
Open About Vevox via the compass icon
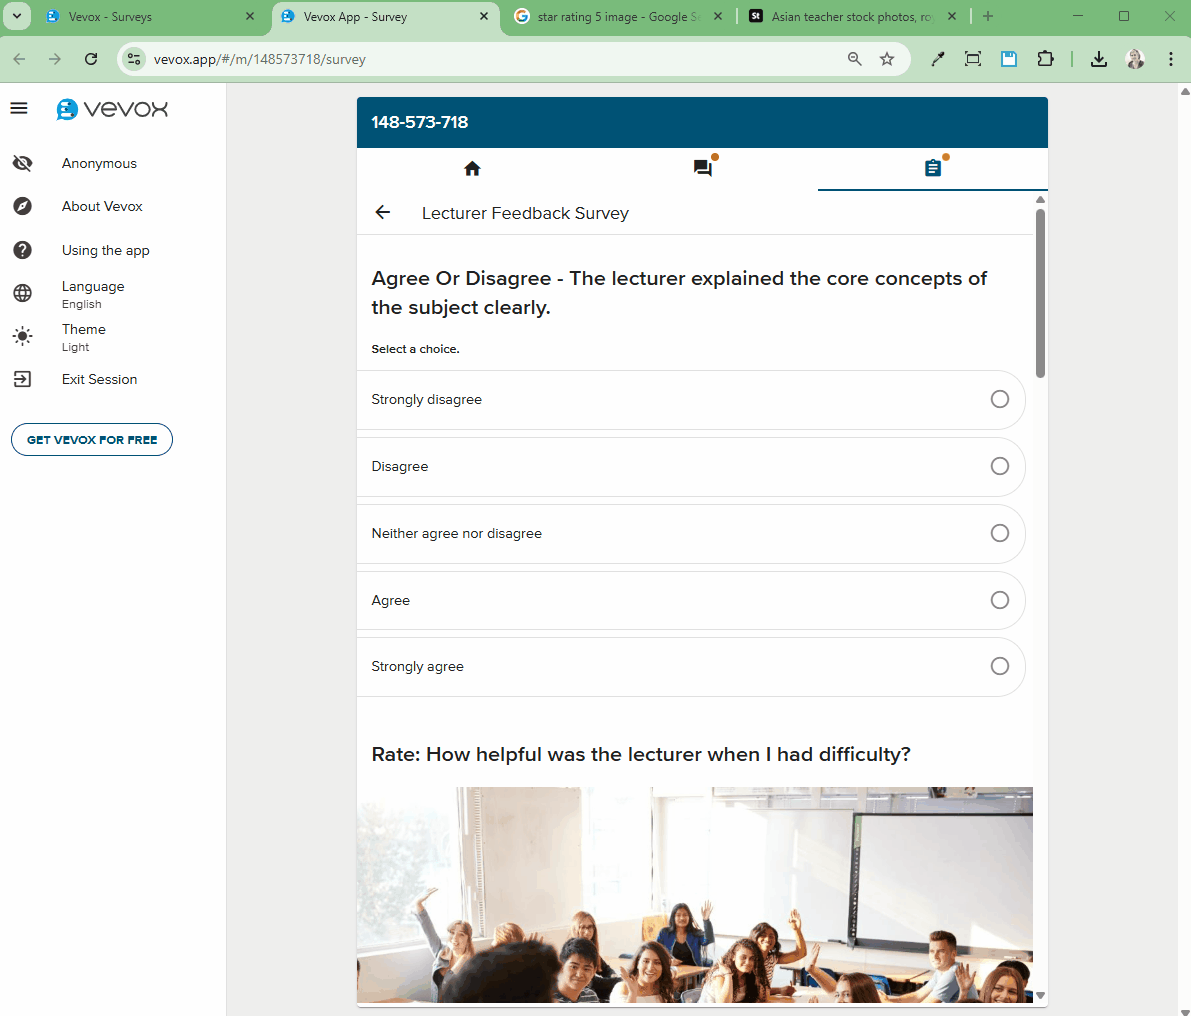click(x=22, y=206)
